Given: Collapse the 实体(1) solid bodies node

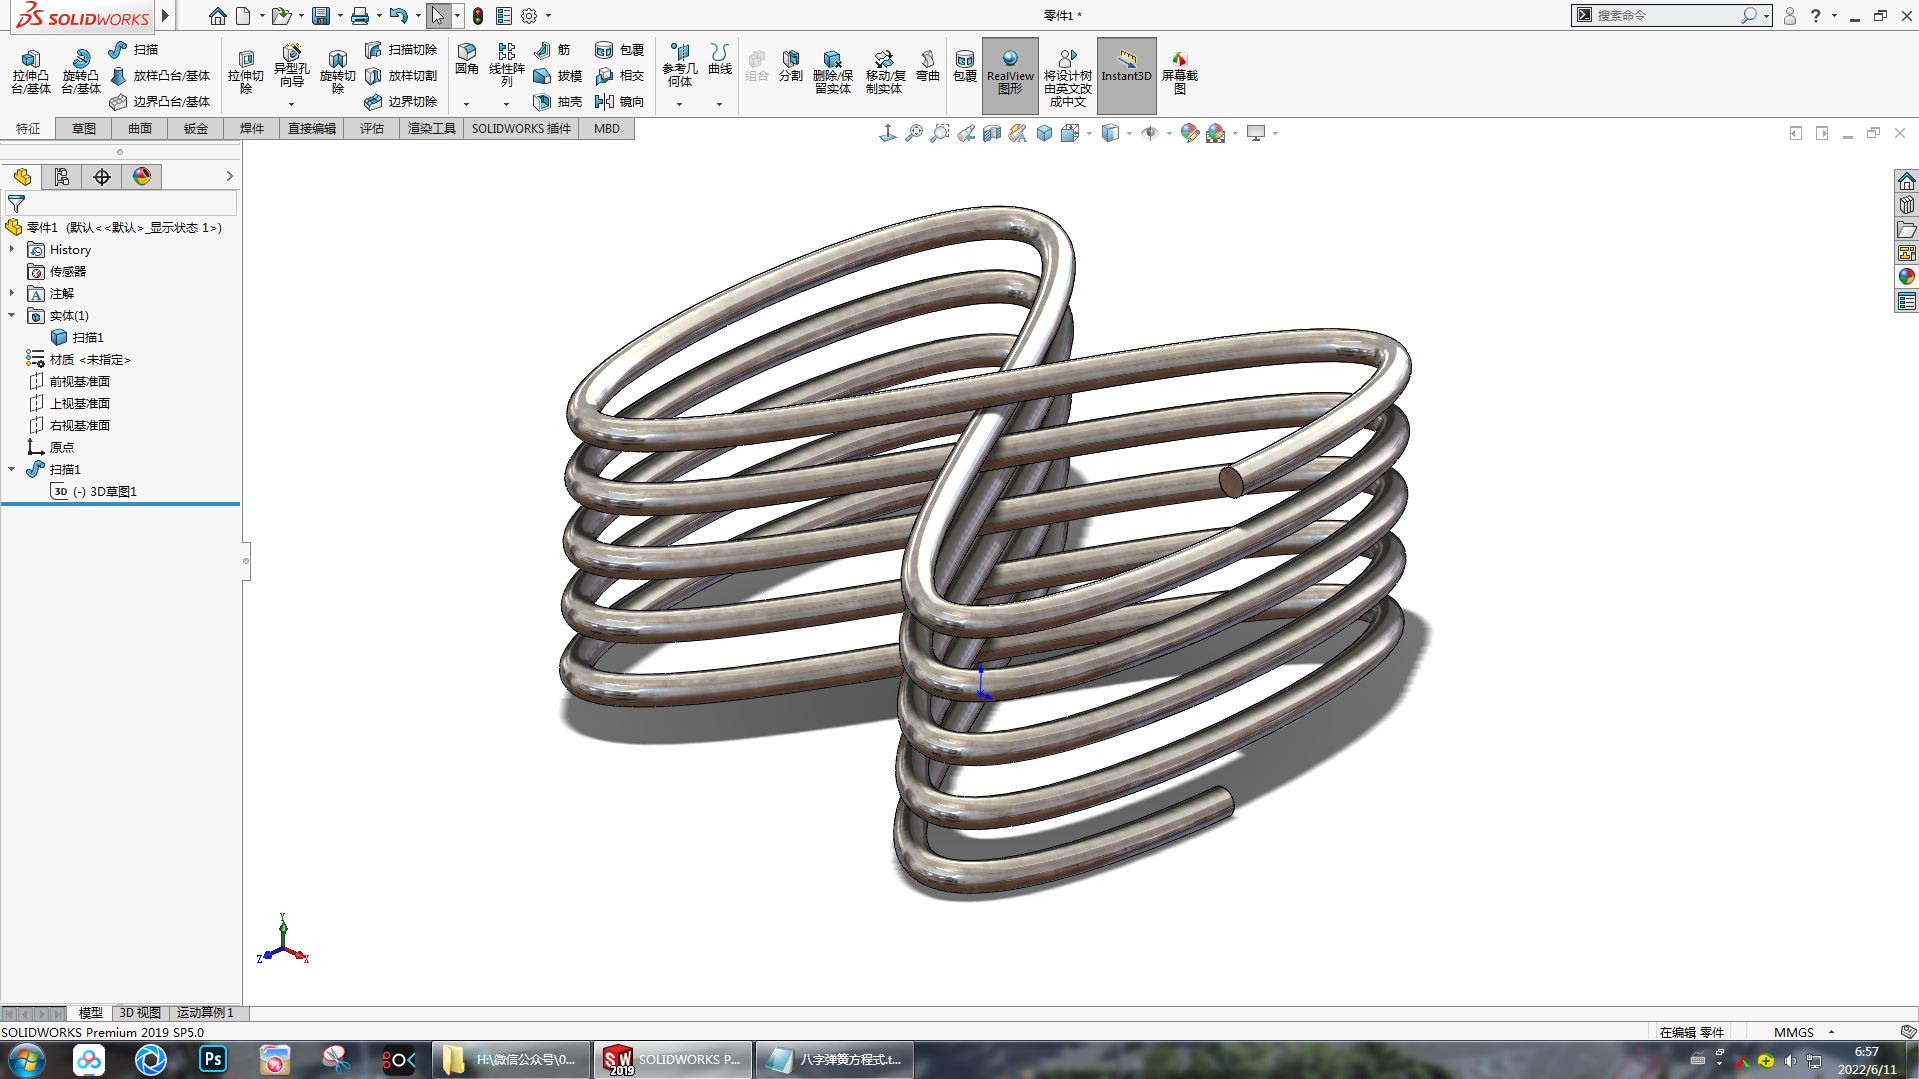Looking at the screenshot, I should click(x=12, y=315).
